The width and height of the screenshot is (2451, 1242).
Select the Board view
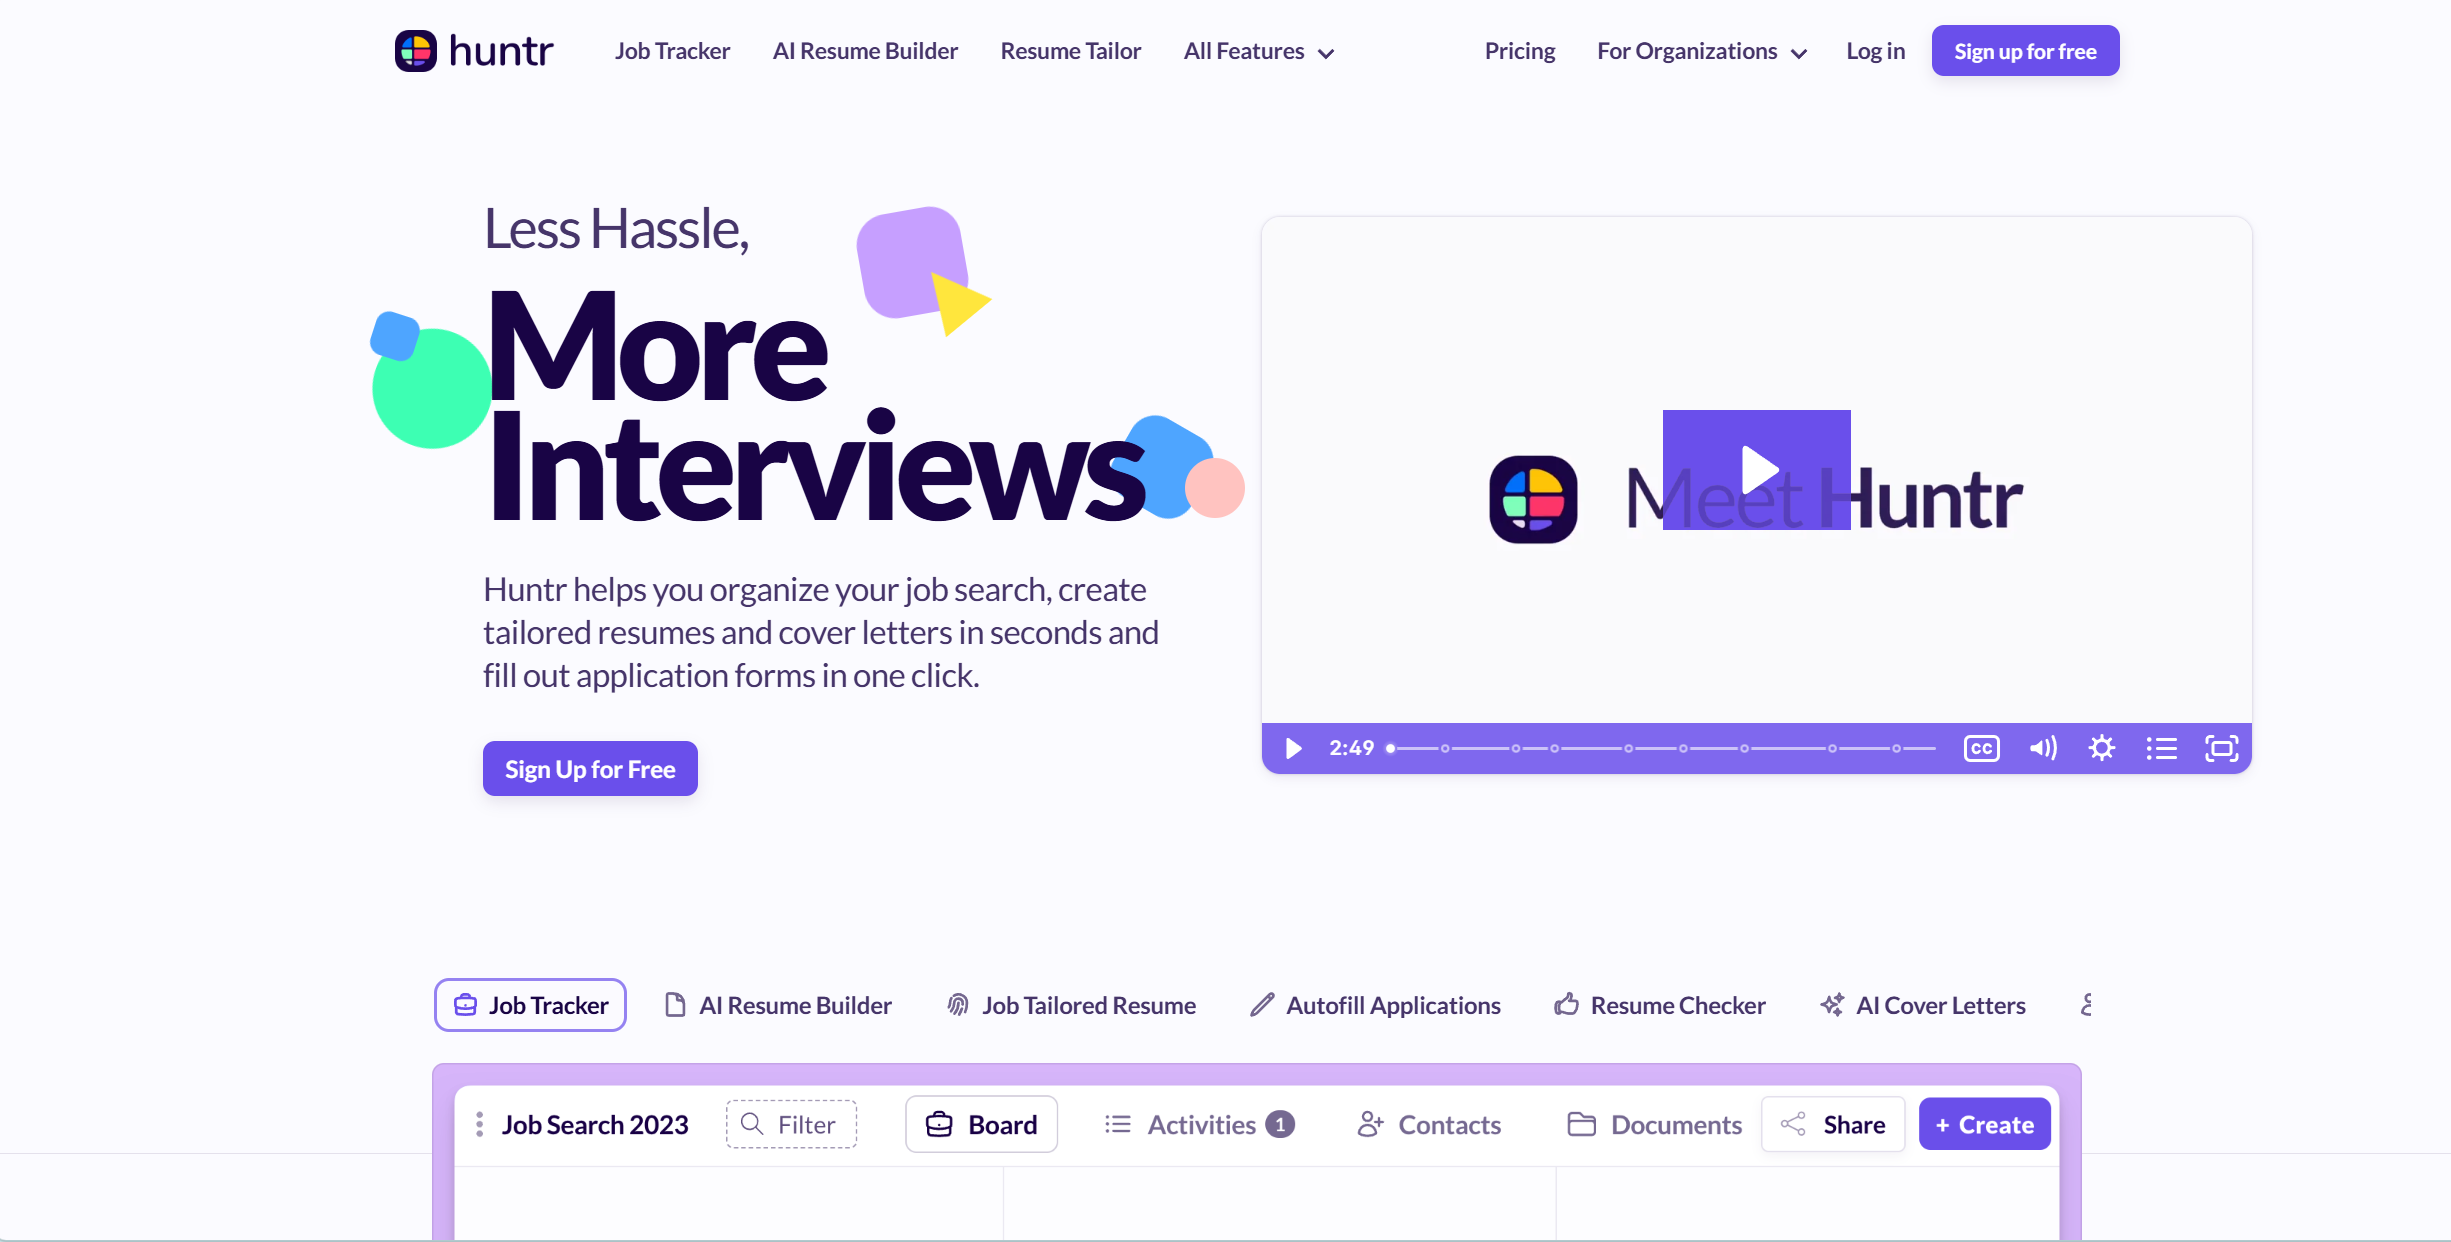click(x=981, y=1125)
